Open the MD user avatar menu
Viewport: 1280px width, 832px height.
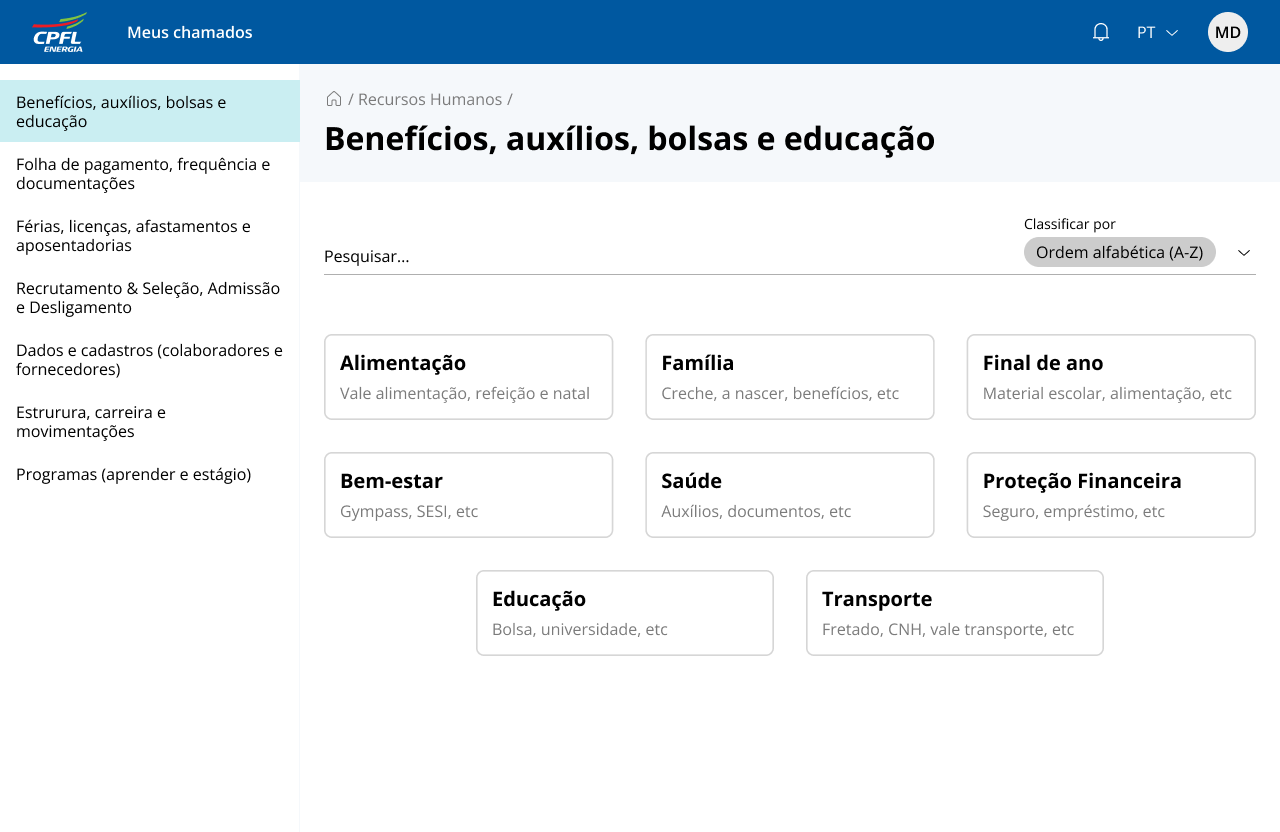click(1228, 32)
